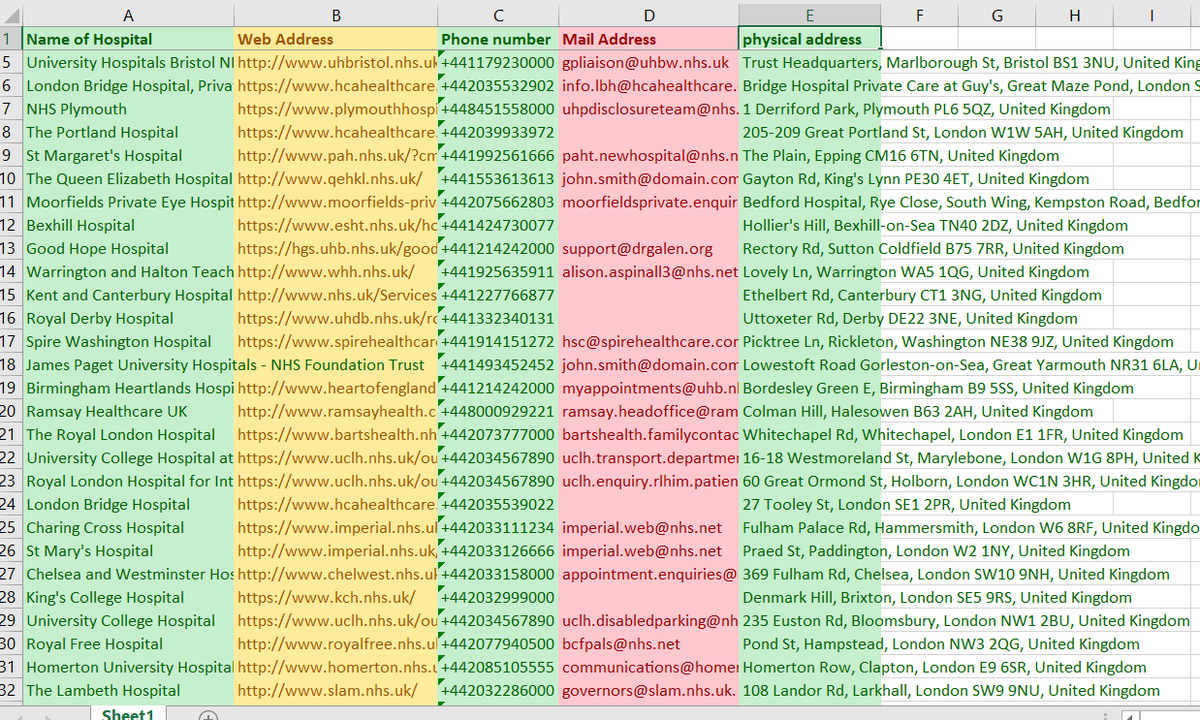Select the 'Spire Washington Hospital' cell
The width and height of the screenshot is (1200, 720).
click(x=127, y=341)
